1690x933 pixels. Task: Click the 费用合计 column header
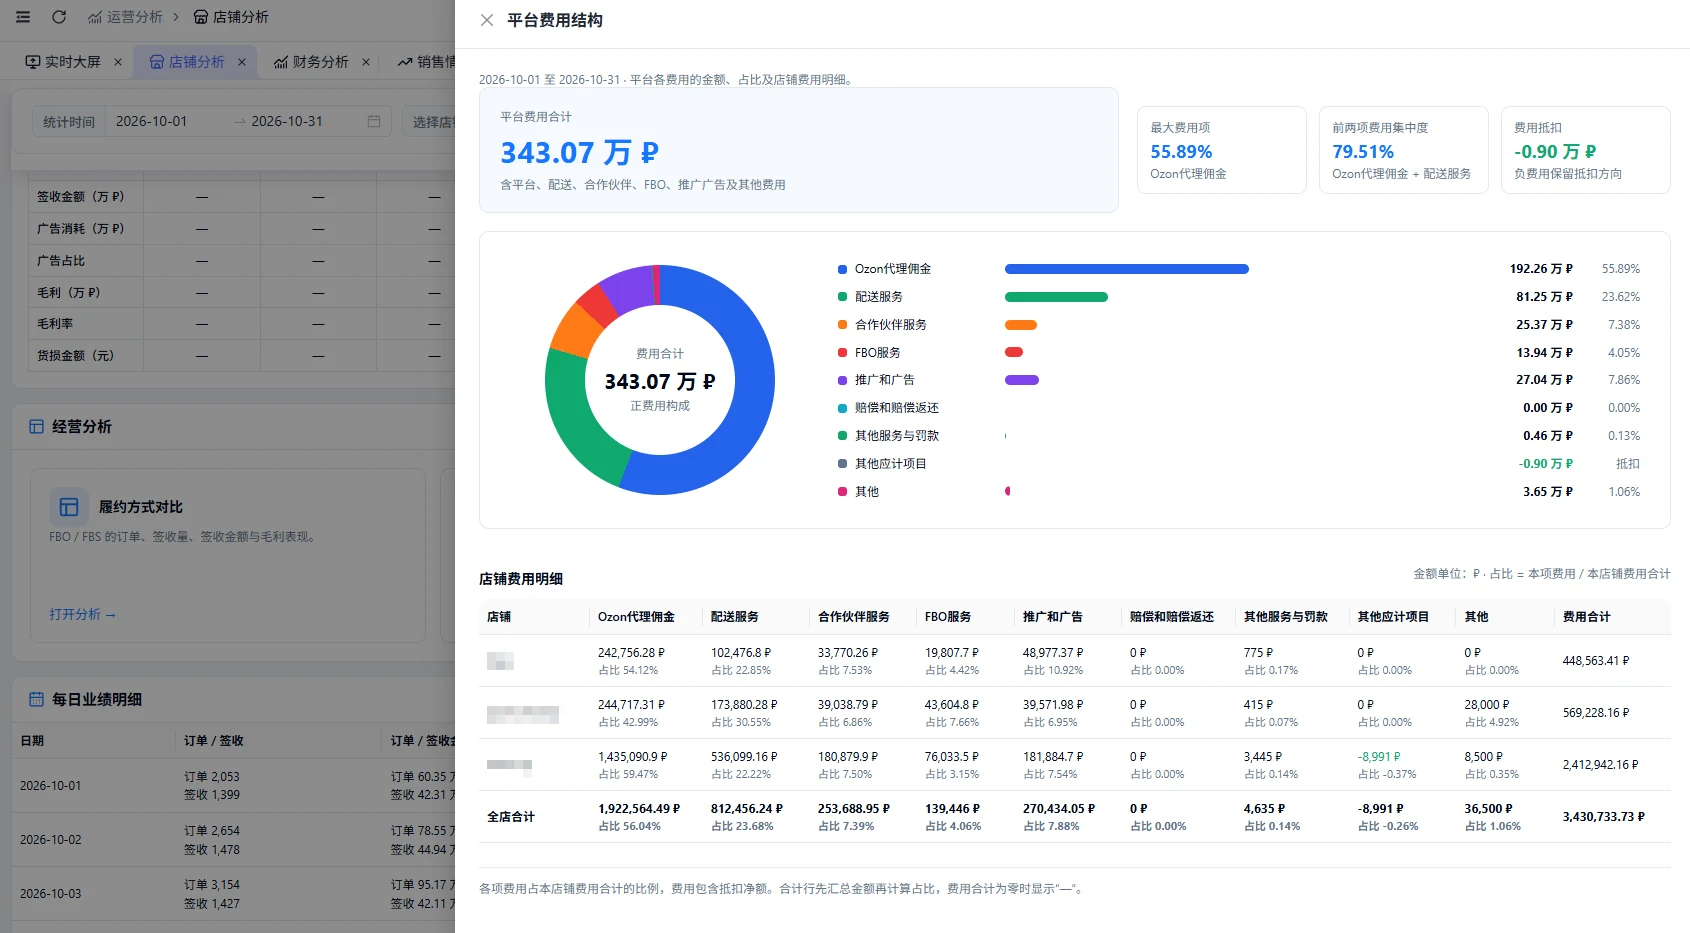click(1586, 617)
